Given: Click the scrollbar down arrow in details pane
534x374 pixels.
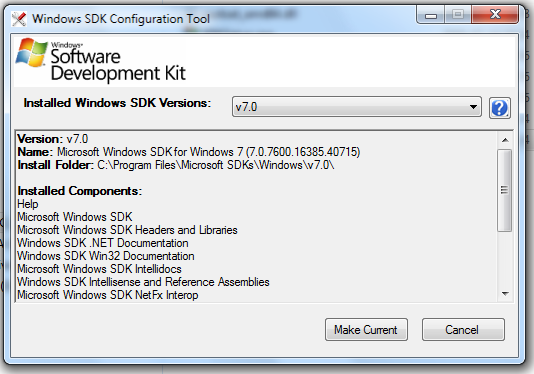Looking at the screenshot, I should coord(505,293).
